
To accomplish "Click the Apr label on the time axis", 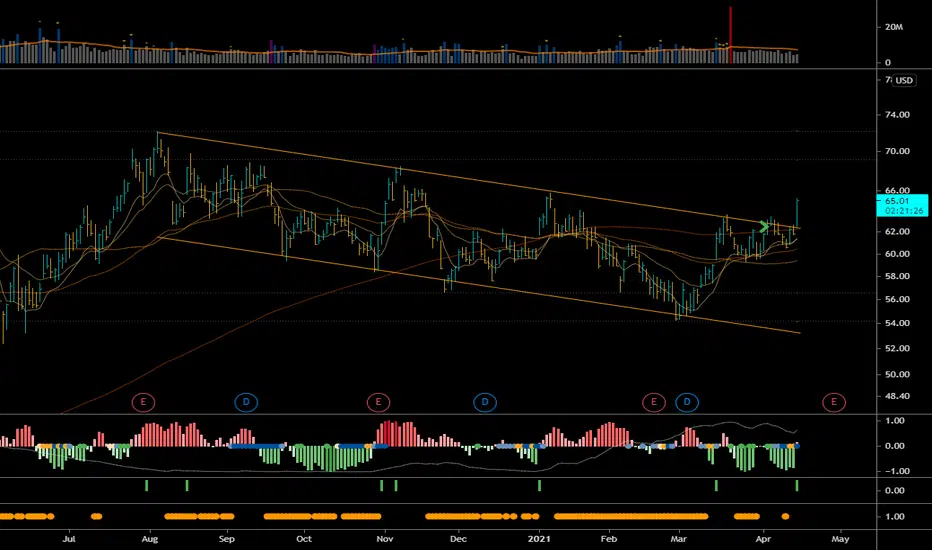I will click(763, 539).
